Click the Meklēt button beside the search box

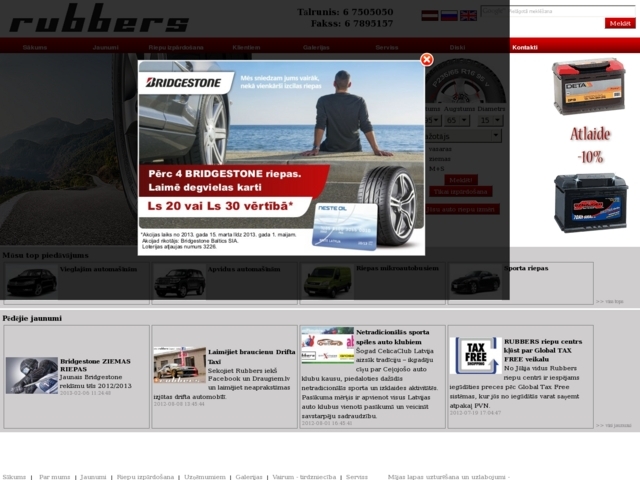620,23
